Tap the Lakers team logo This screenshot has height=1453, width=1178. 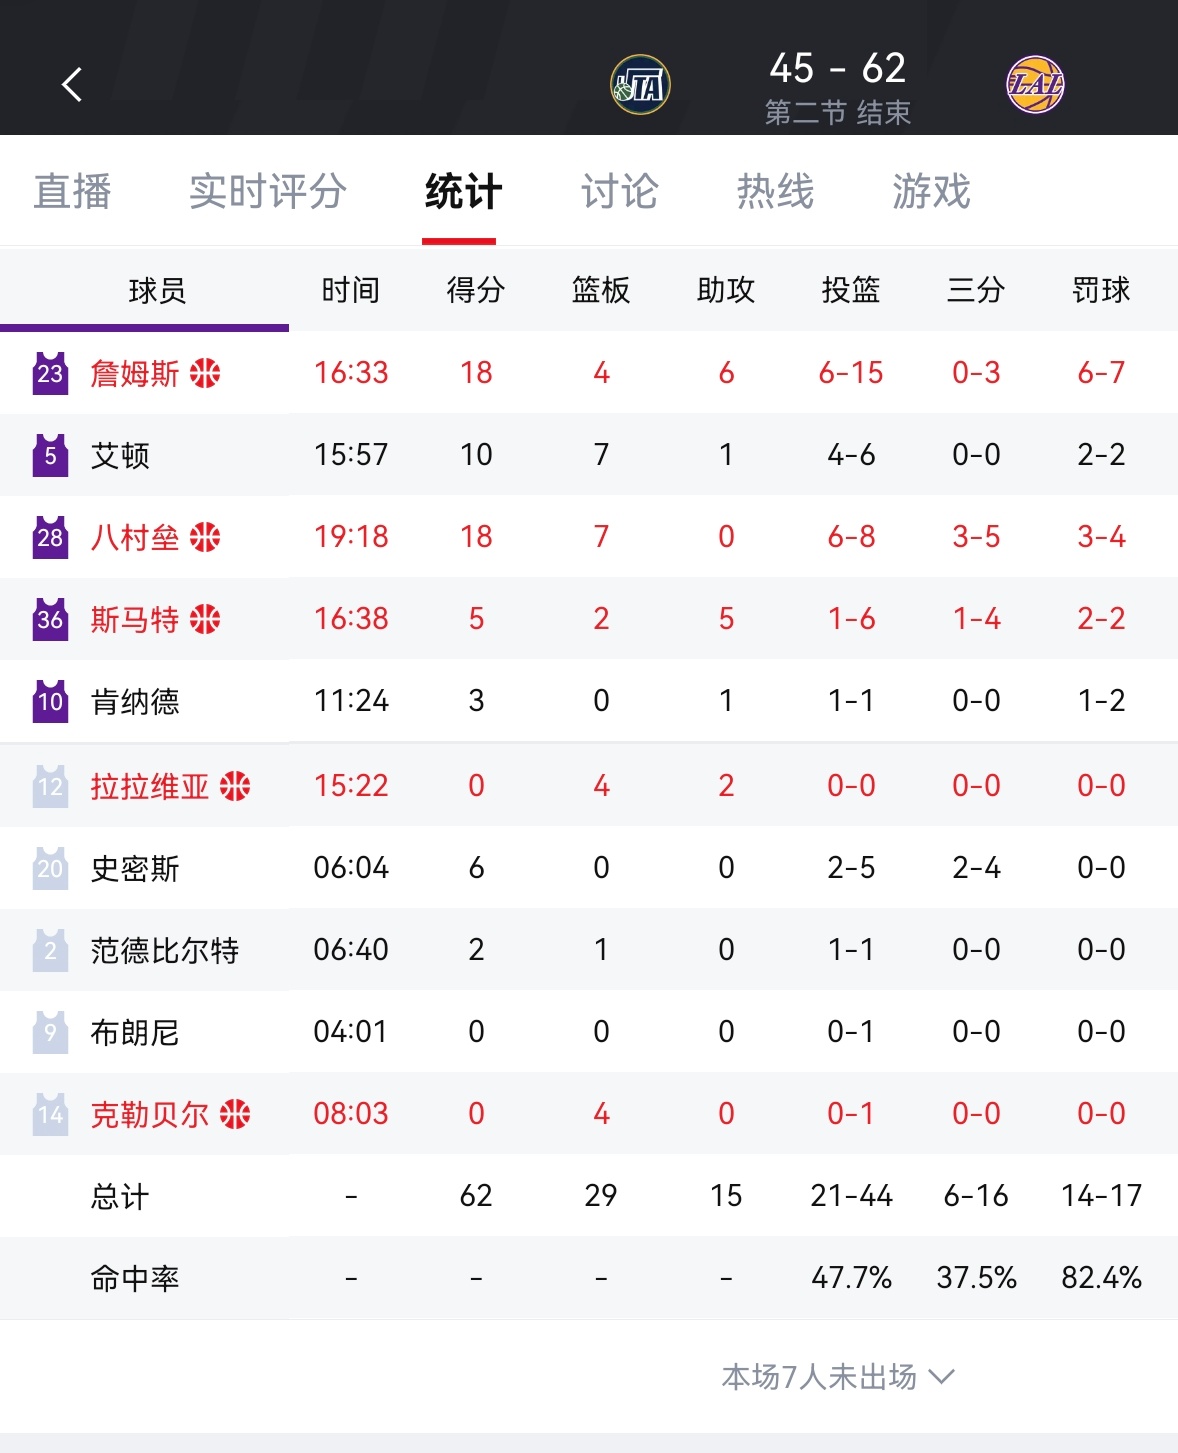[x=1034, y=84]
